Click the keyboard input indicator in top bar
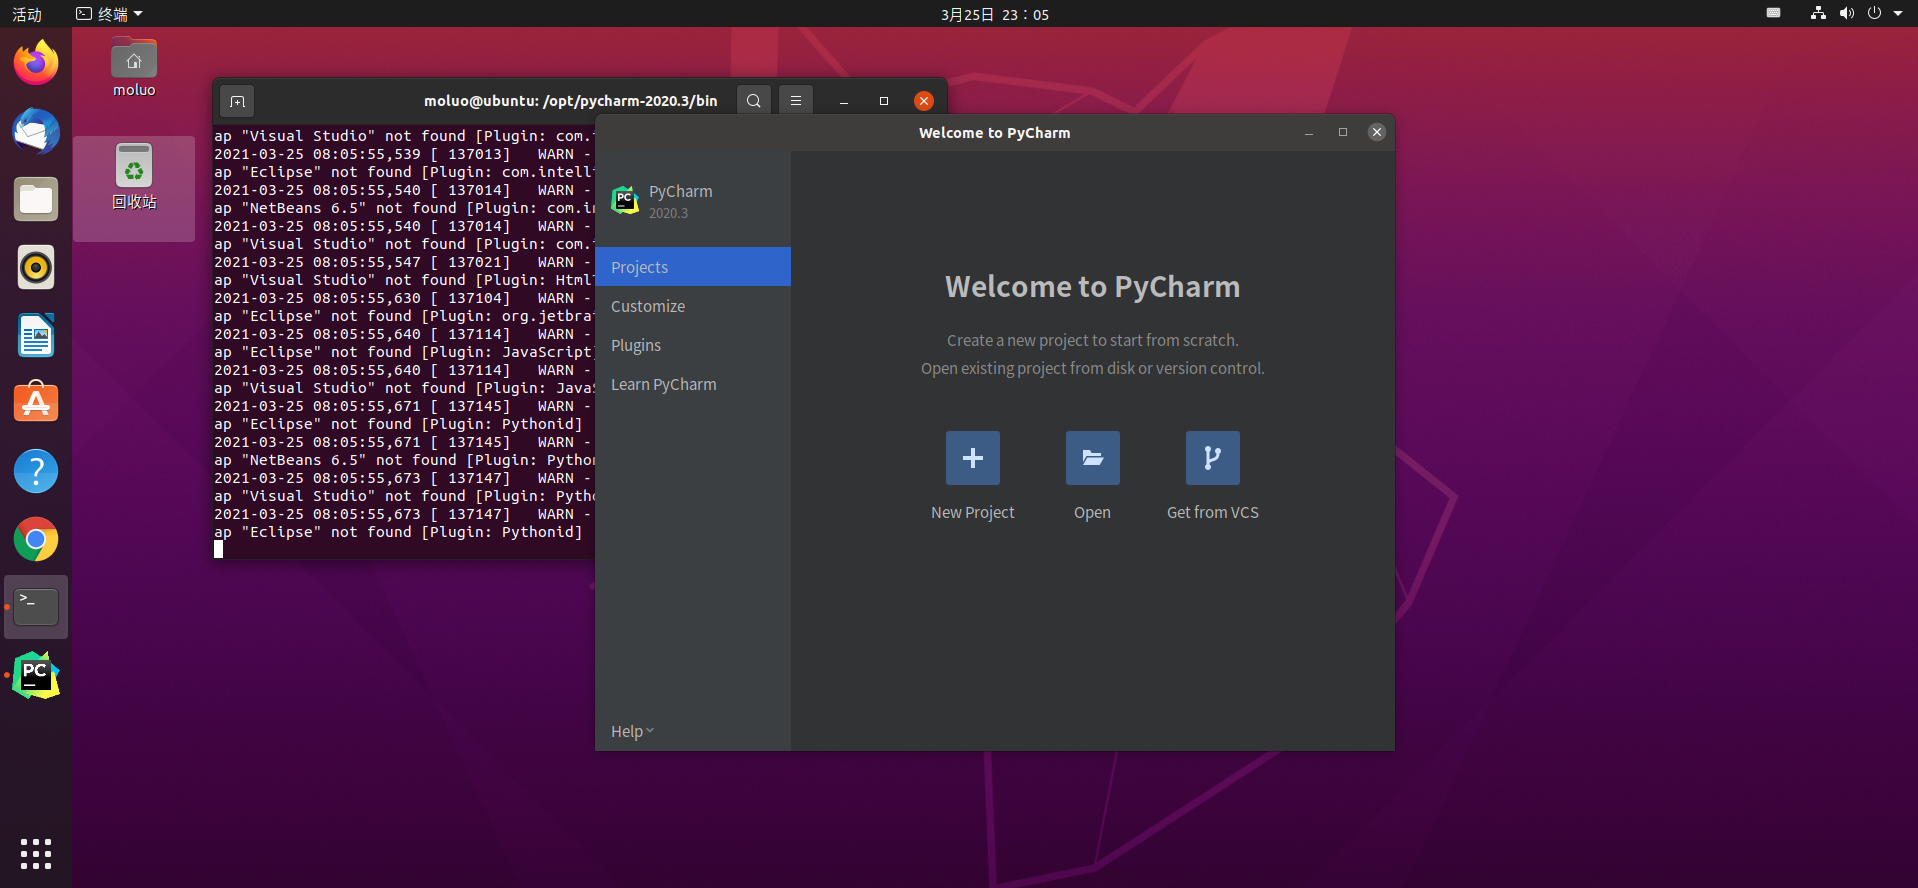 click(x=1773, y=14)
